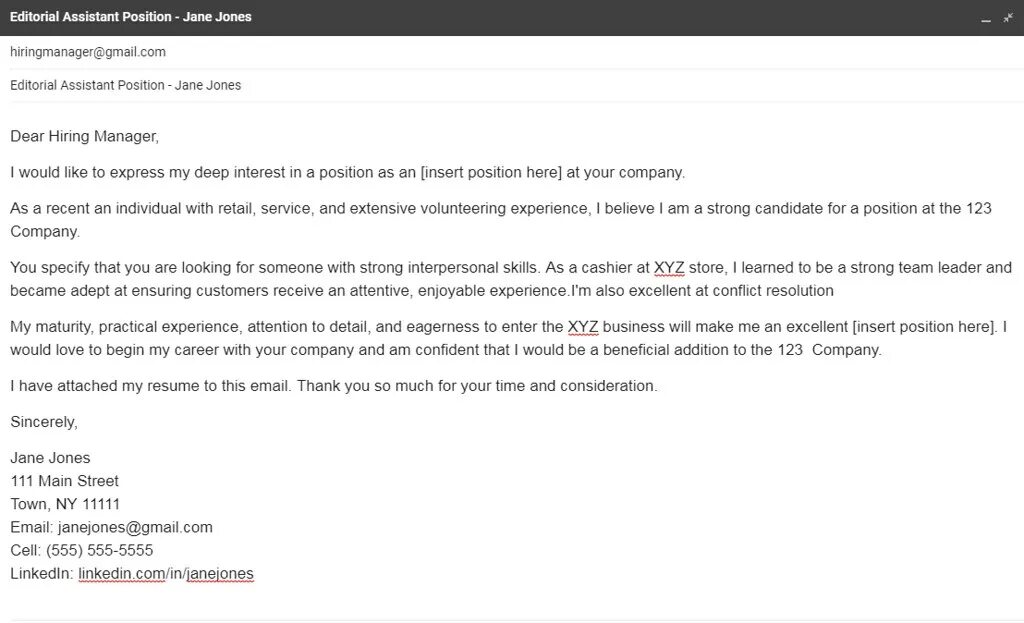Minimize the compose window

986,18
